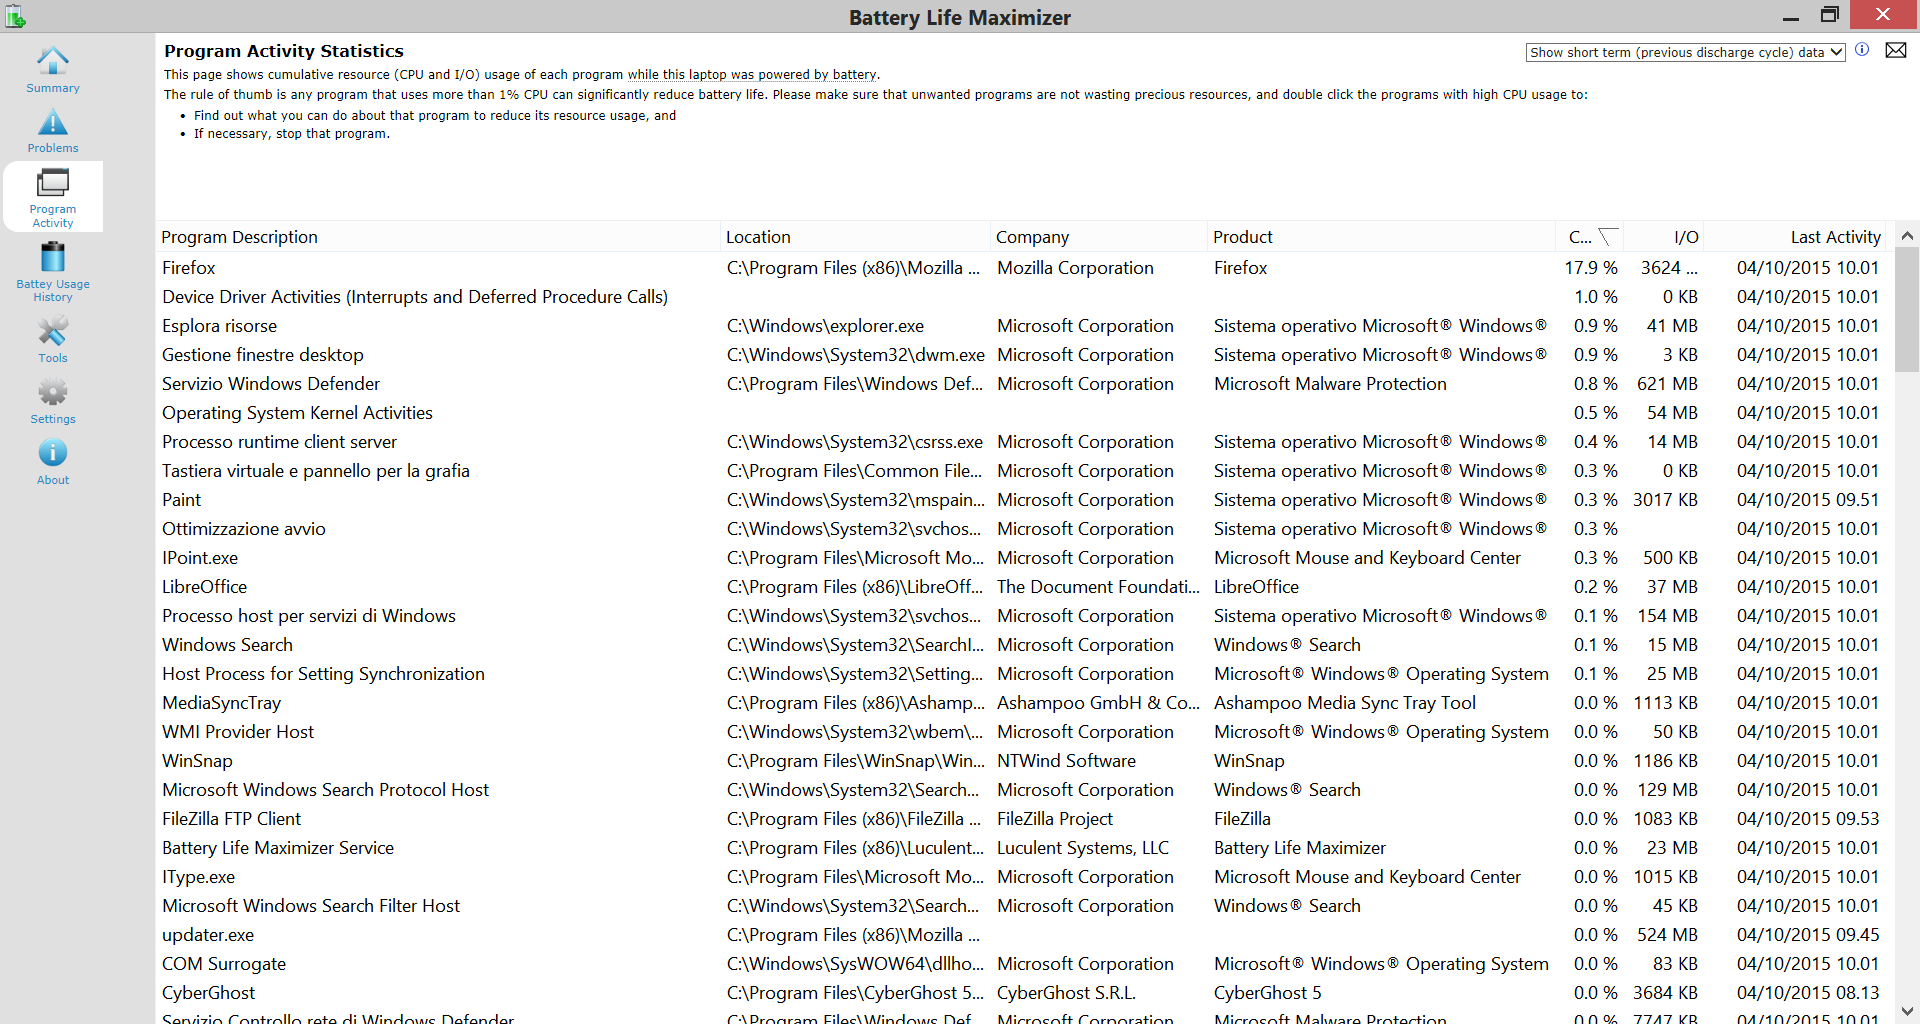Click The Document Foundation company cell

1098,587
